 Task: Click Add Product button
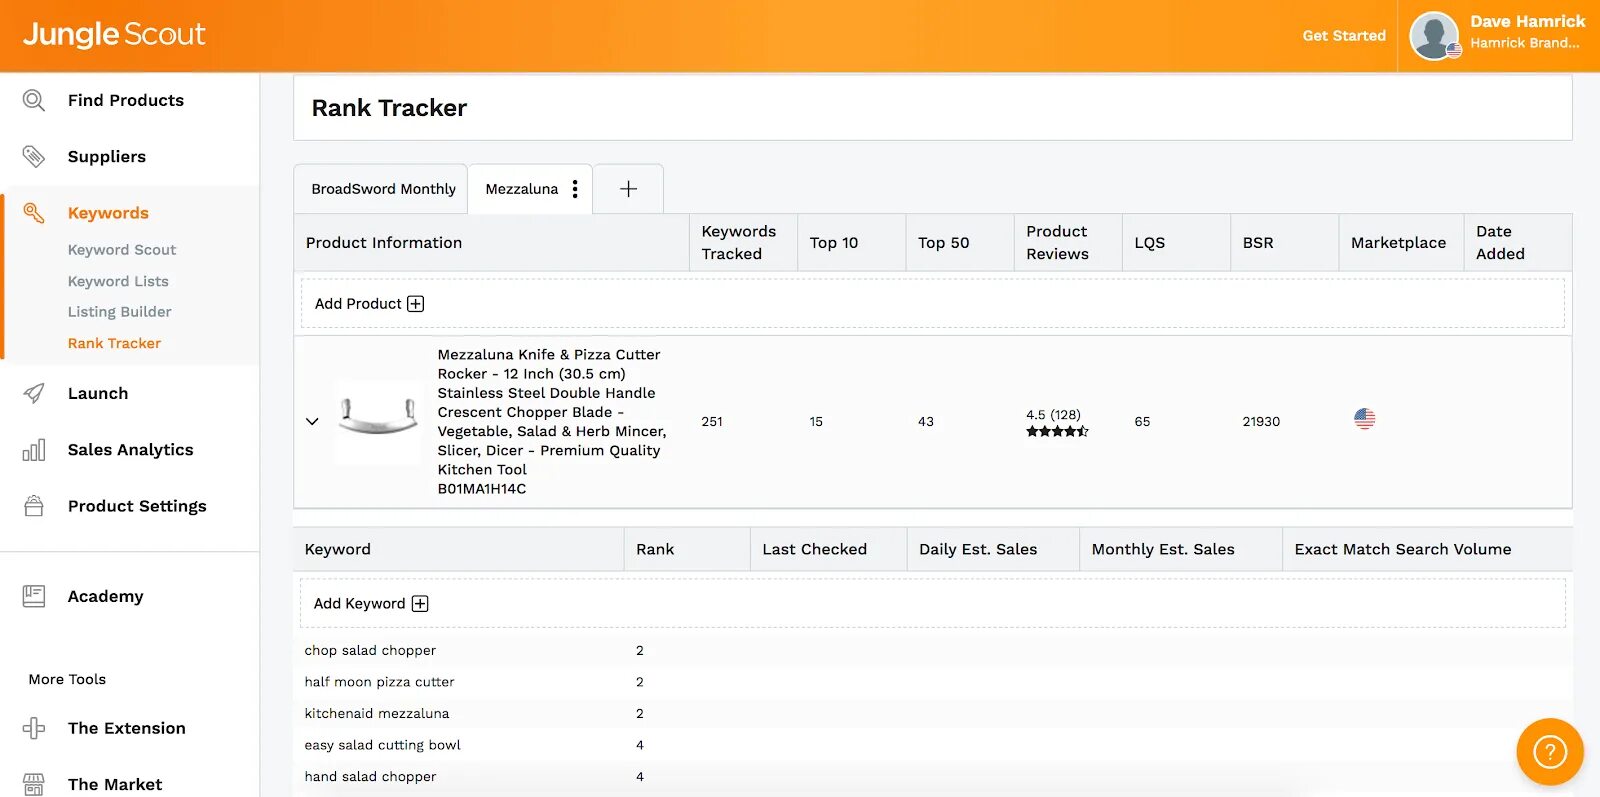(369, 304)
